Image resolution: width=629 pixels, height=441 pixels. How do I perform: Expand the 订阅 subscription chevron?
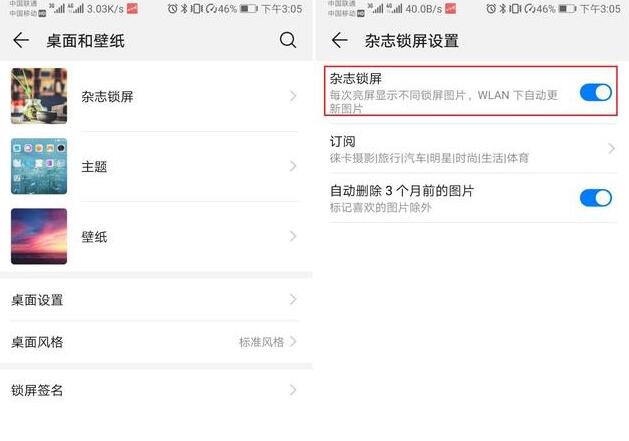click(611, 148)
